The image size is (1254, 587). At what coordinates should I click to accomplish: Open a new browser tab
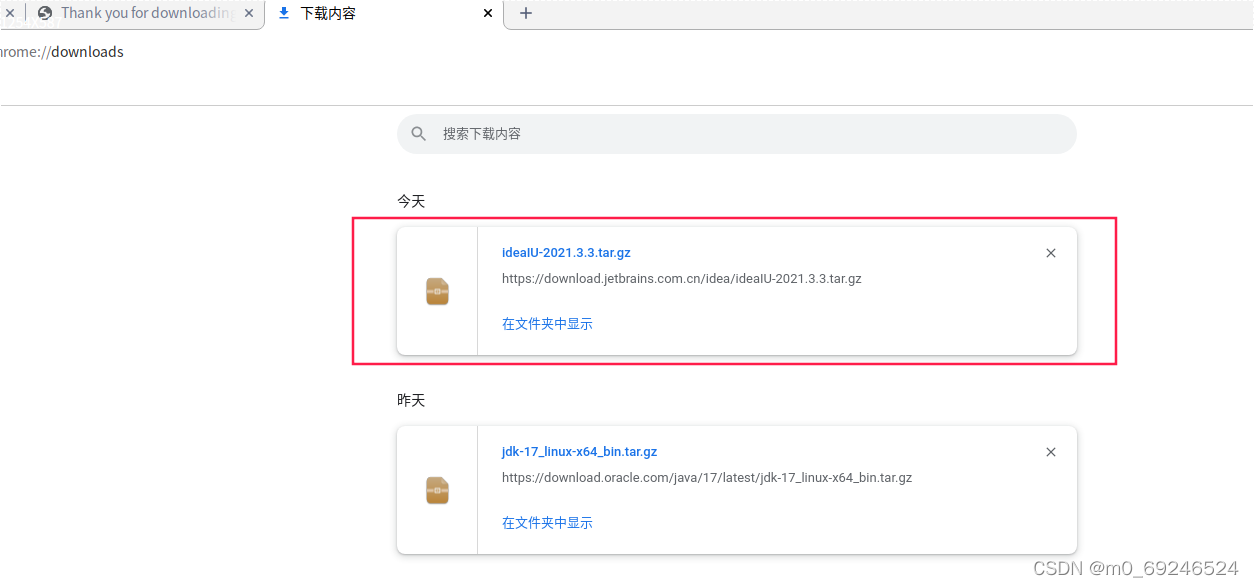coord(526,13)
